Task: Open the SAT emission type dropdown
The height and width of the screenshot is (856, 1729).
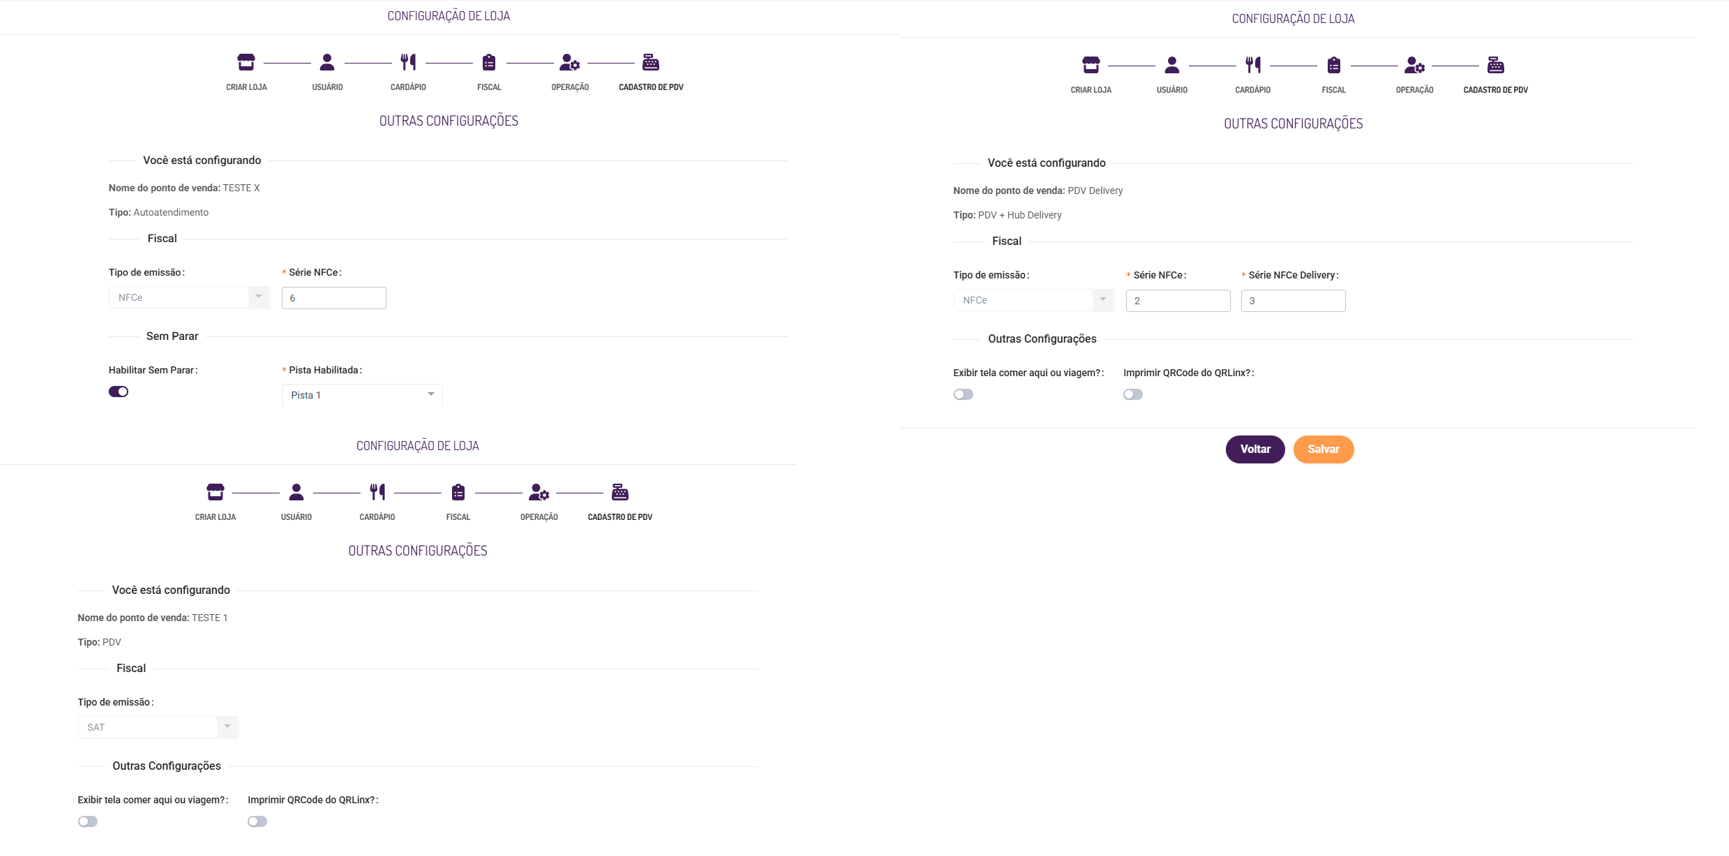Action: [158, 727]
